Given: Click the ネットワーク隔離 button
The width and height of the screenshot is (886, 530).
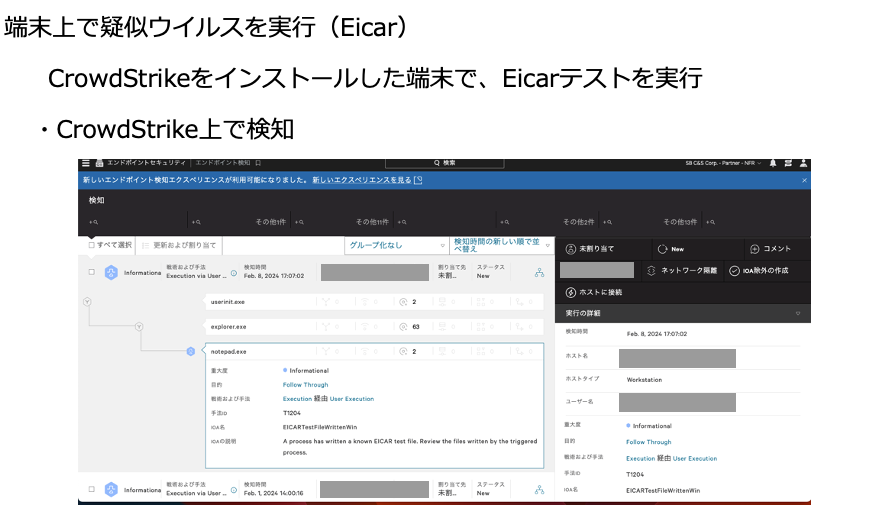Looking at the screenshot, I should click(682, 271).
